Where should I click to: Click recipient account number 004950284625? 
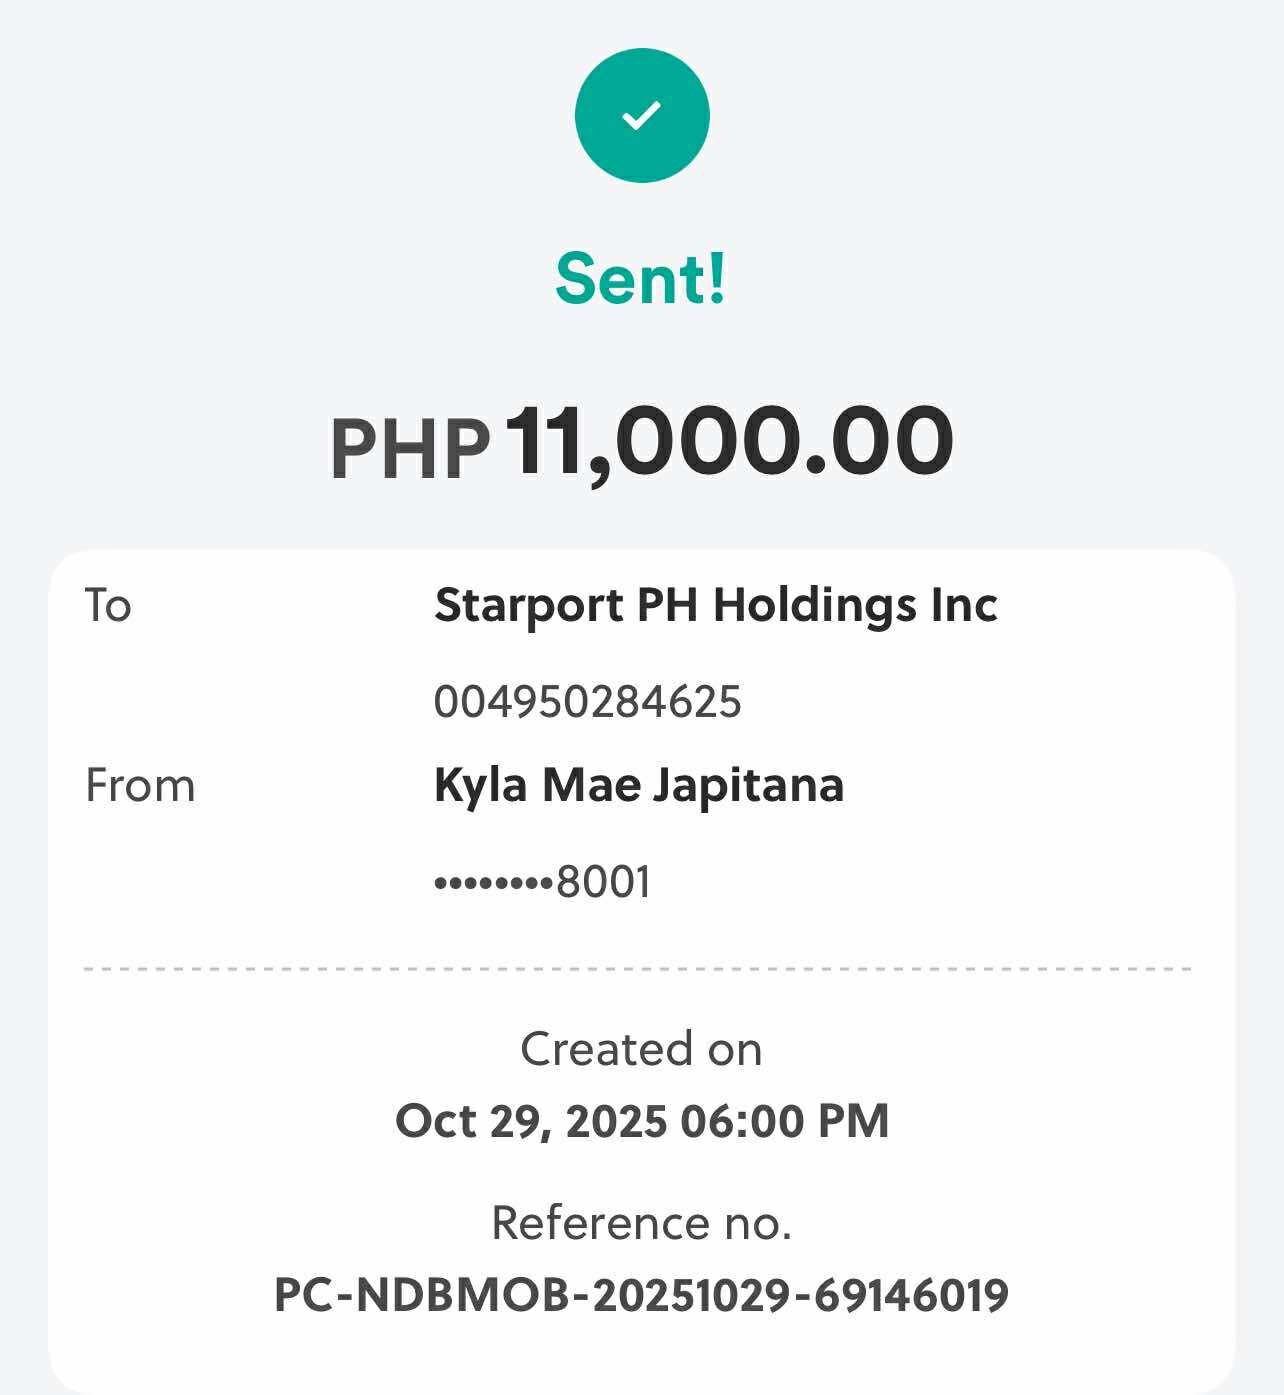[587, 701]
